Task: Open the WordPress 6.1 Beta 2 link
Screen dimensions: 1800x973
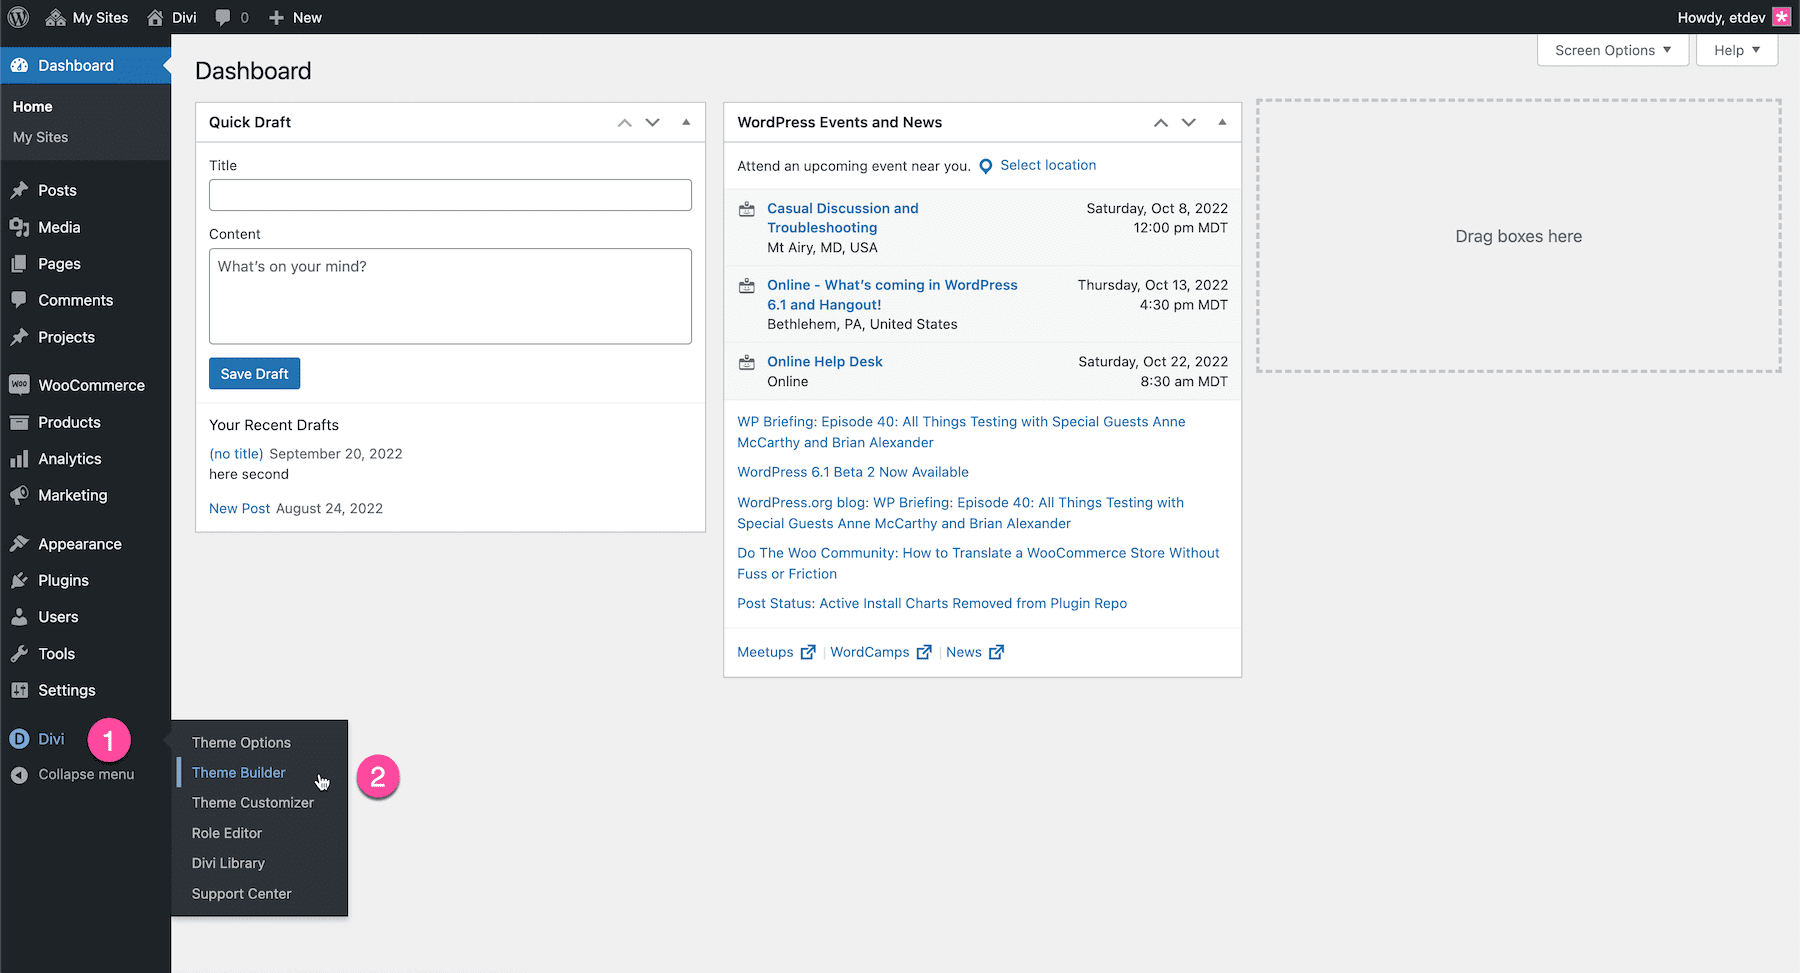Action: (x=852, y=471)
